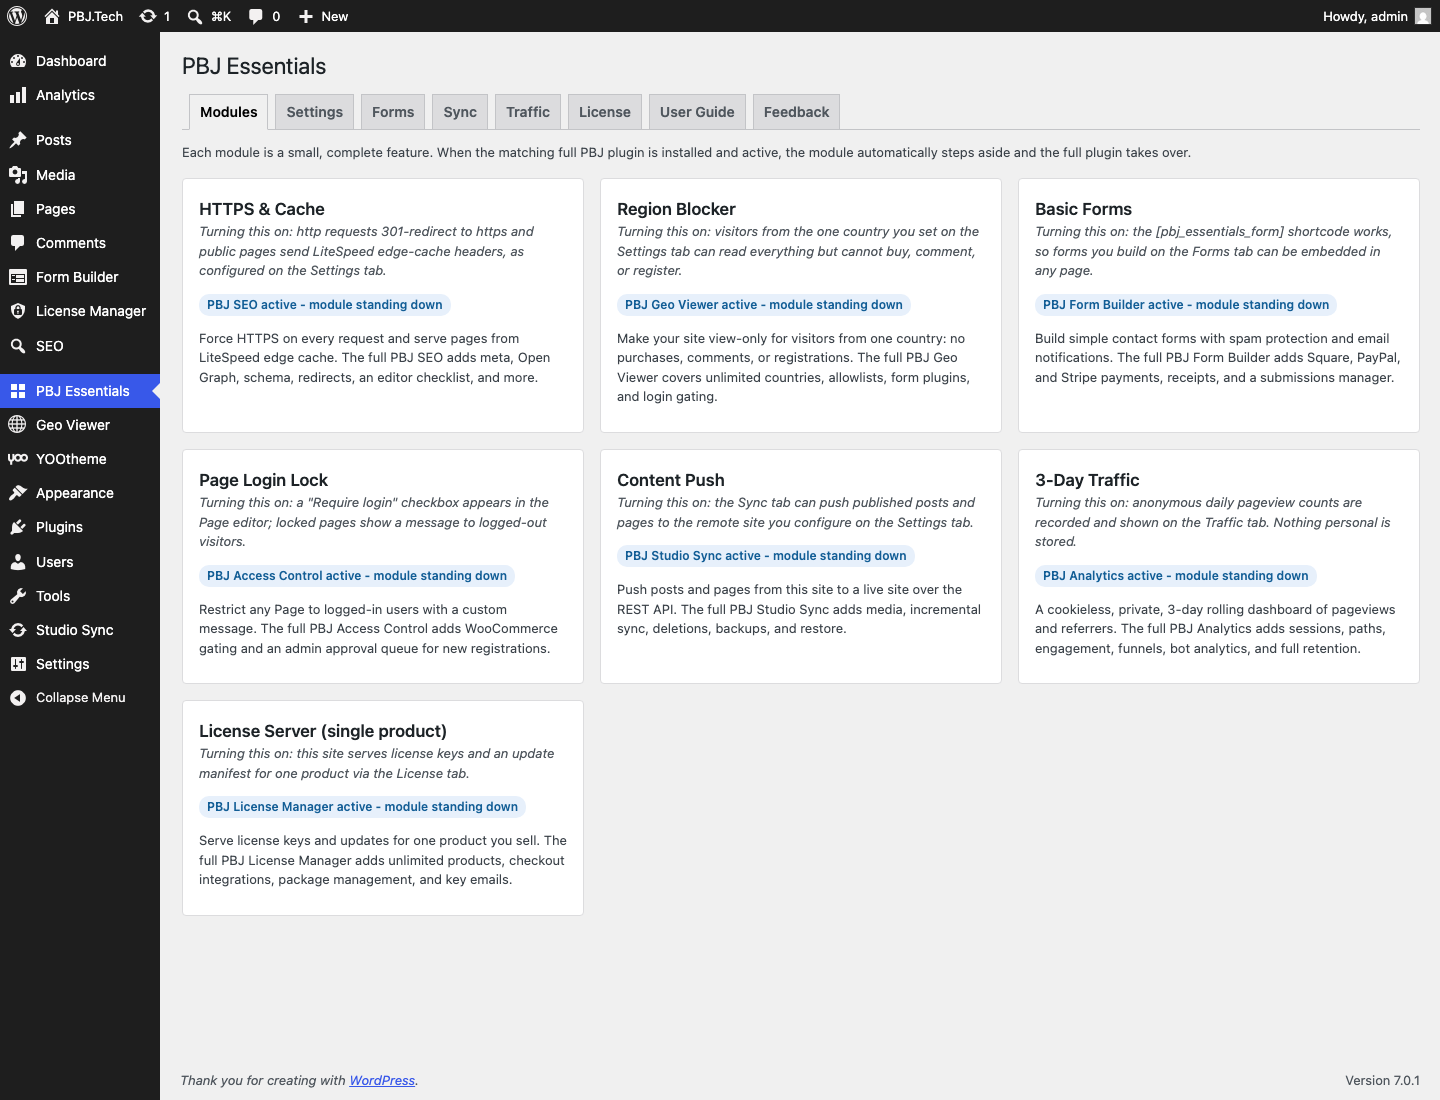1440x1100 pixels.
Task: Click the WordPress footer link
Action: click(x=382, y=1080)
